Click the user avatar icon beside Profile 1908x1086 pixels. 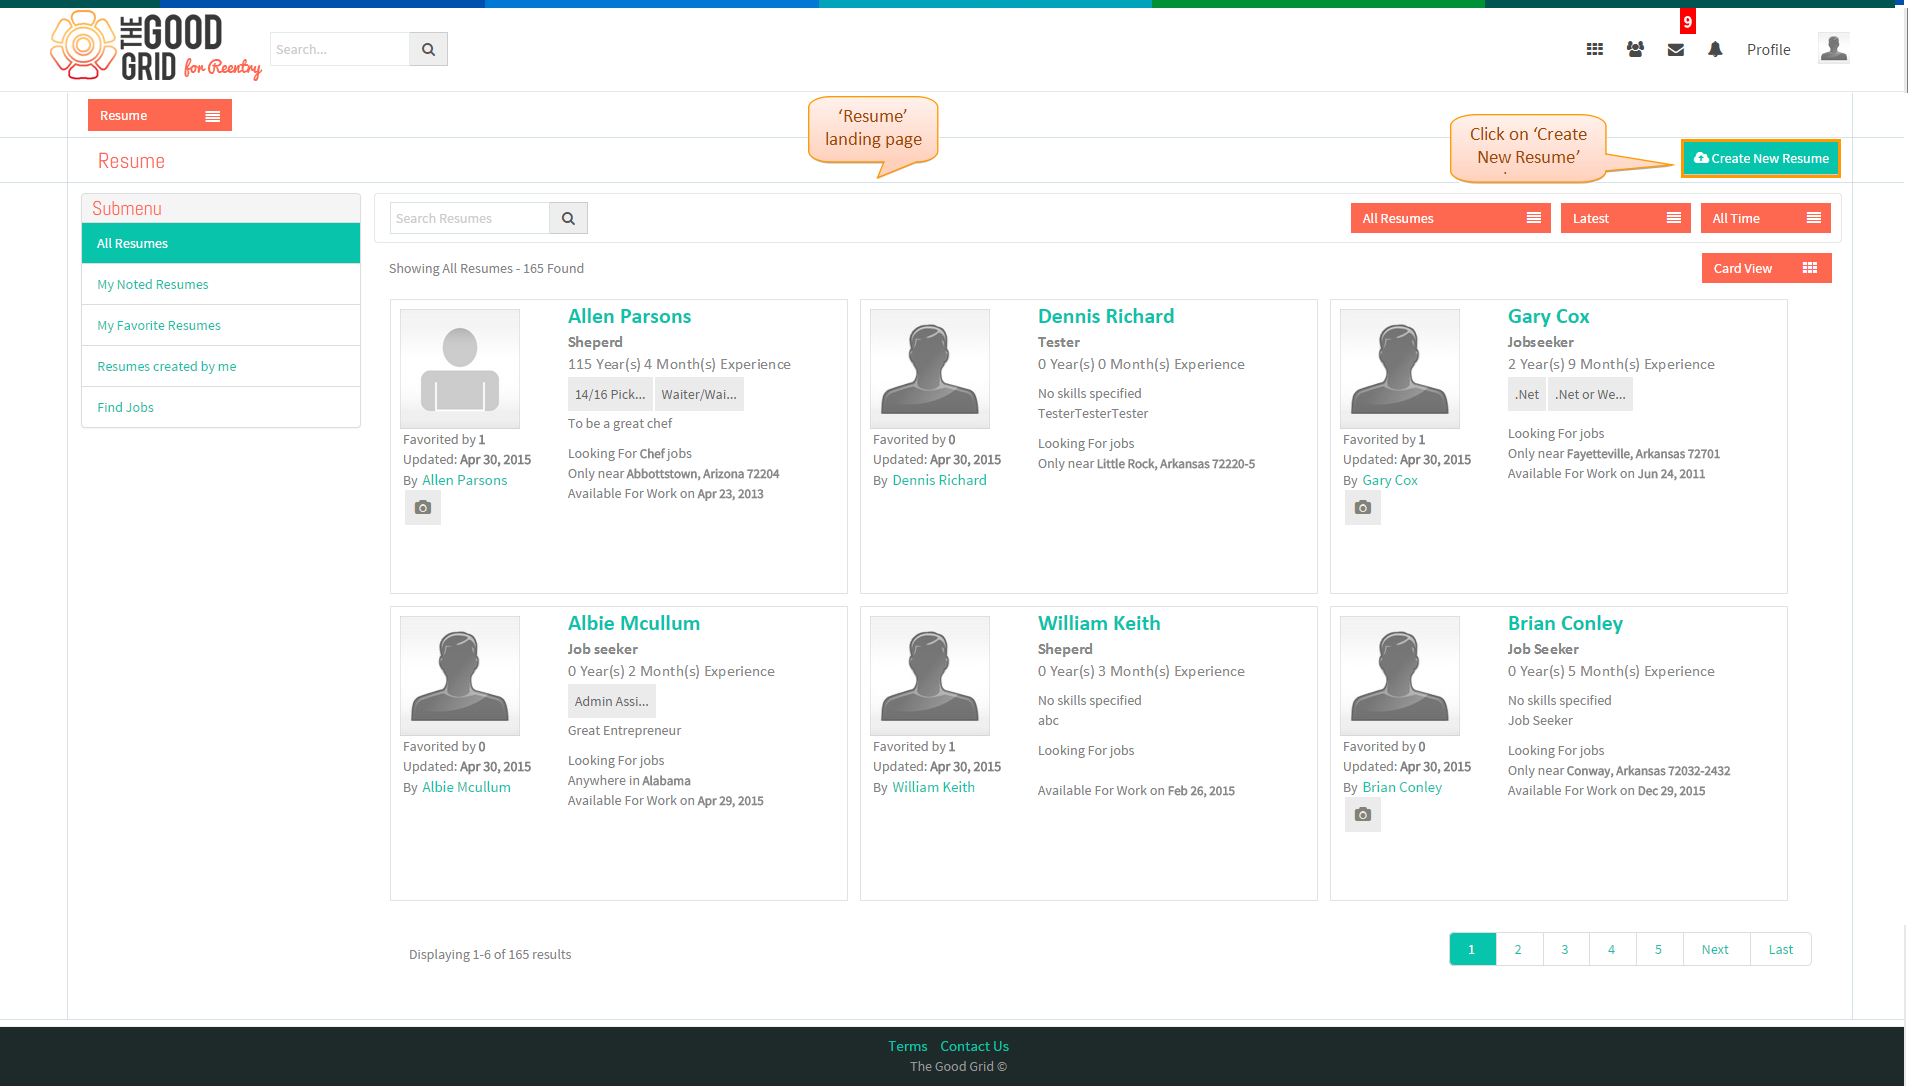pos(1833,48)
